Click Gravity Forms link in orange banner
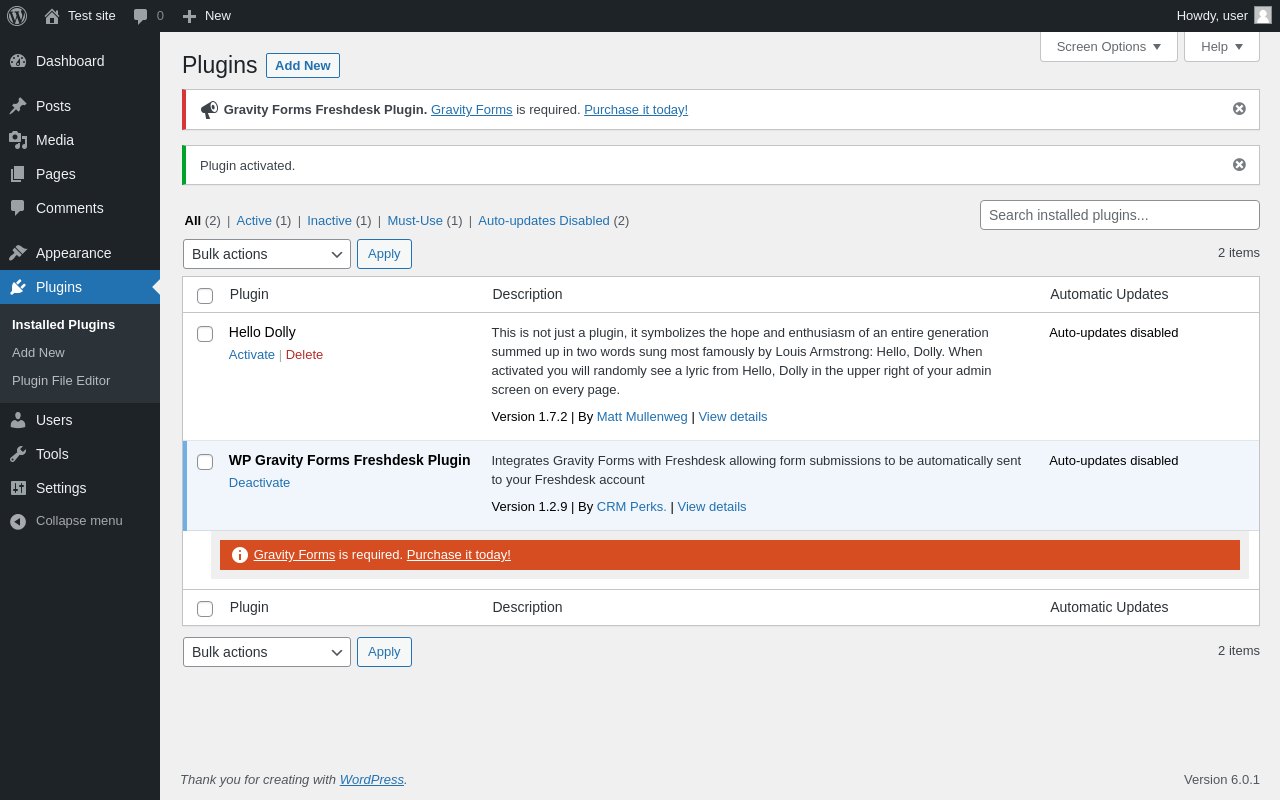The width and height of the screenshot is (1280, 800). (294, 555)
